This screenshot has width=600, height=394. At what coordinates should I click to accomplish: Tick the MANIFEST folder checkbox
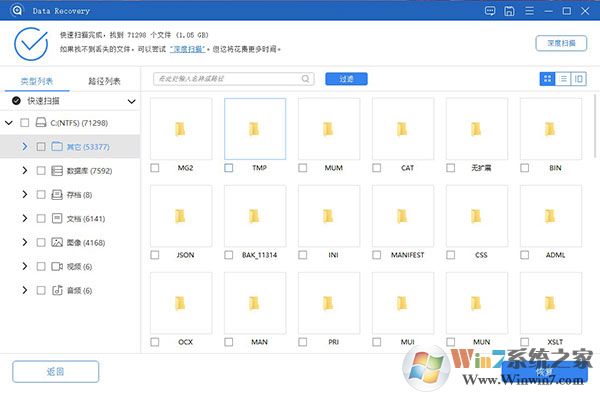(377, 255)
